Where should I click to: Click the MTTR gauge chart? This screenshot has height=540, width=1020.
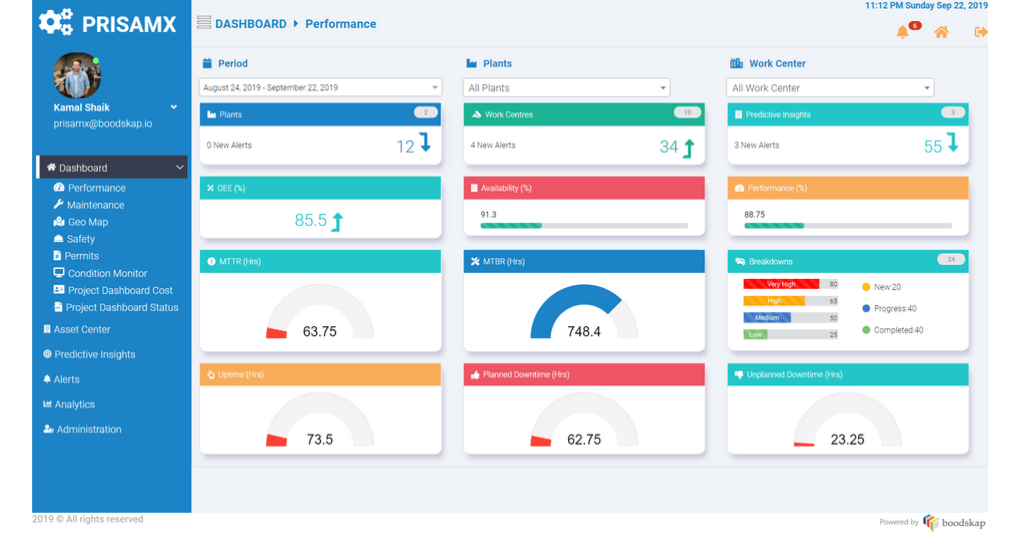pyautogui.click(x=320, y=312)
